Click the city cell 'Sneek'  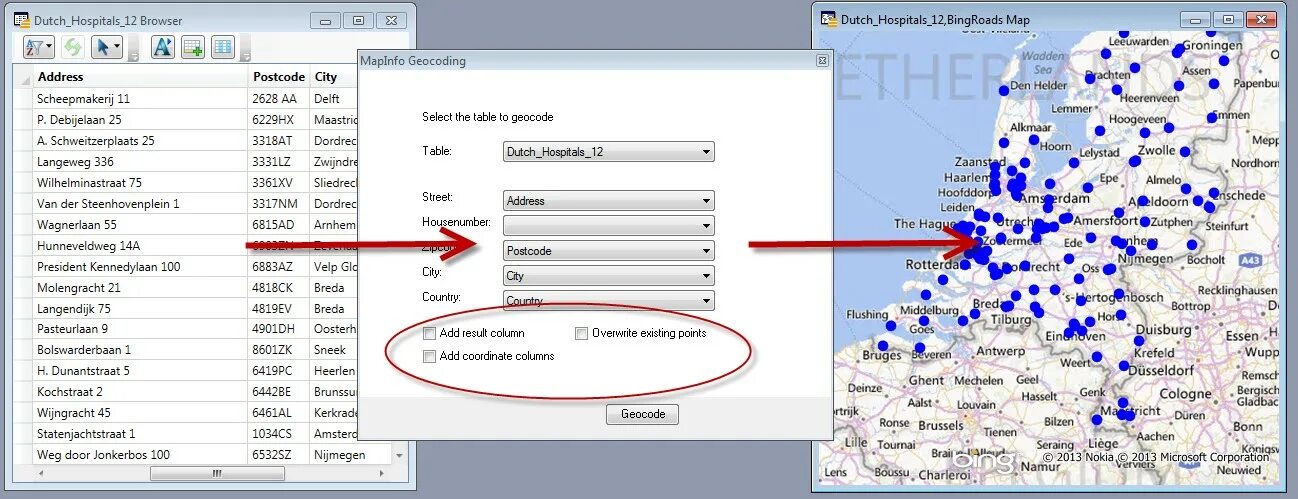point(334,350)
